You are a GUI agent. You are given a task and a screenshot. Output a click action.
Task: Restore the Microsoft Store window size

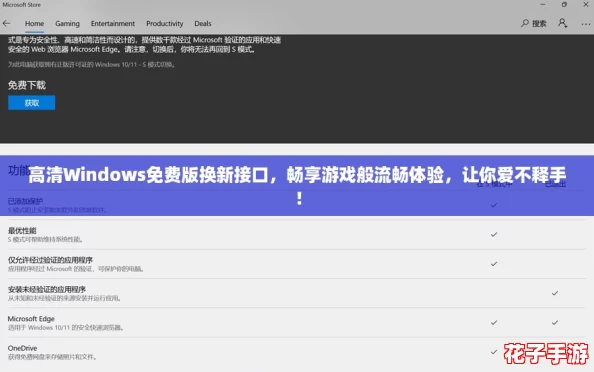[x=564, y=5]
